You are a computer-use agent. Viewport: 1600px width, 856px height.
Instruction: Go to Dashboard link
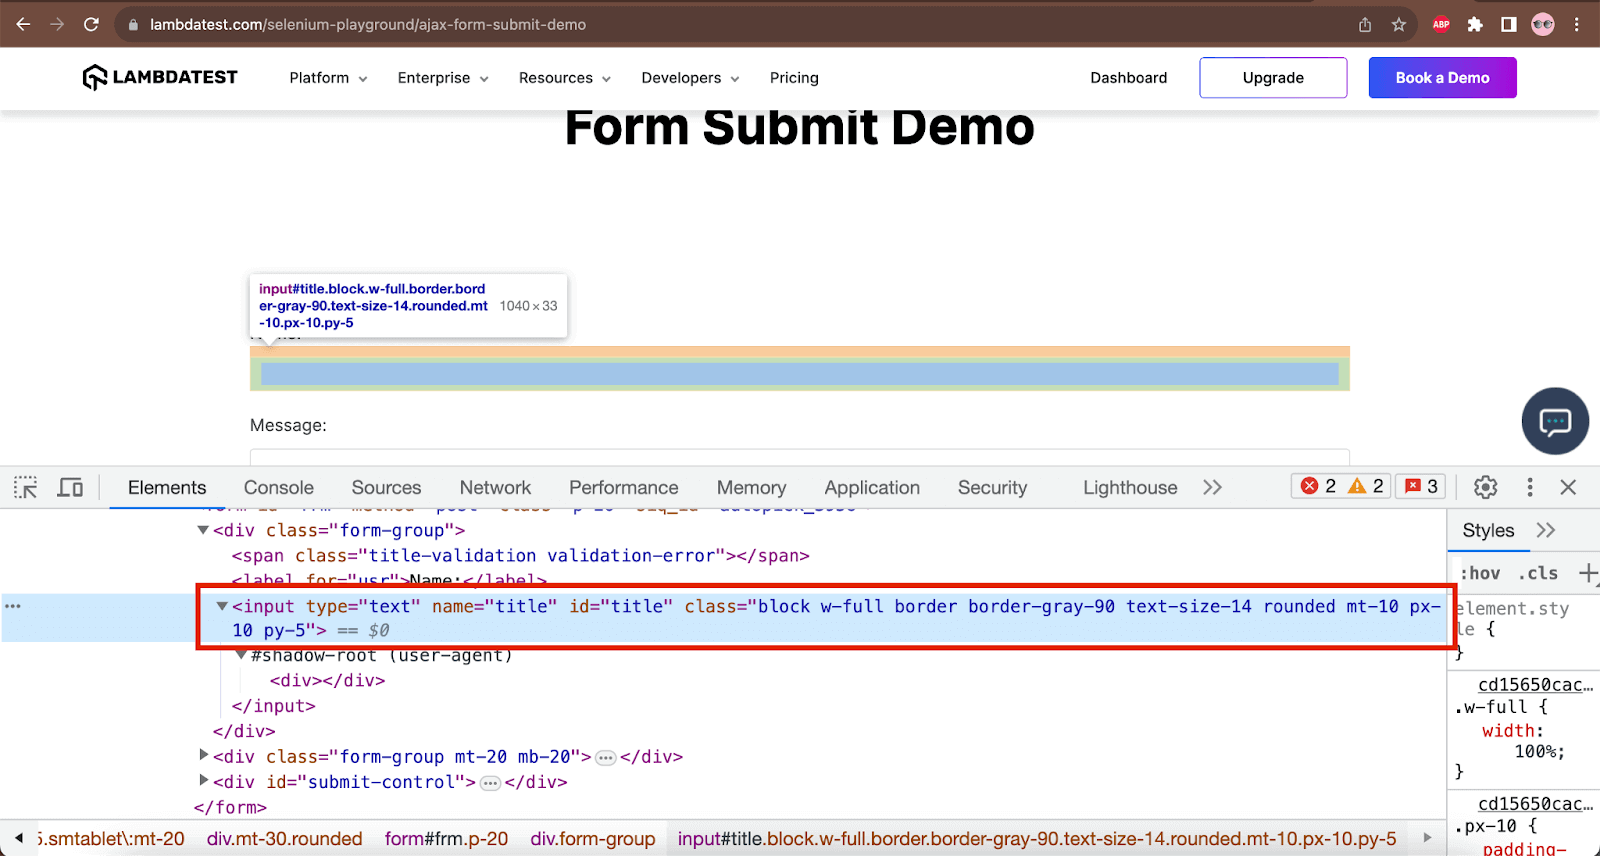pyautogui.click(x=1128, y=78)
